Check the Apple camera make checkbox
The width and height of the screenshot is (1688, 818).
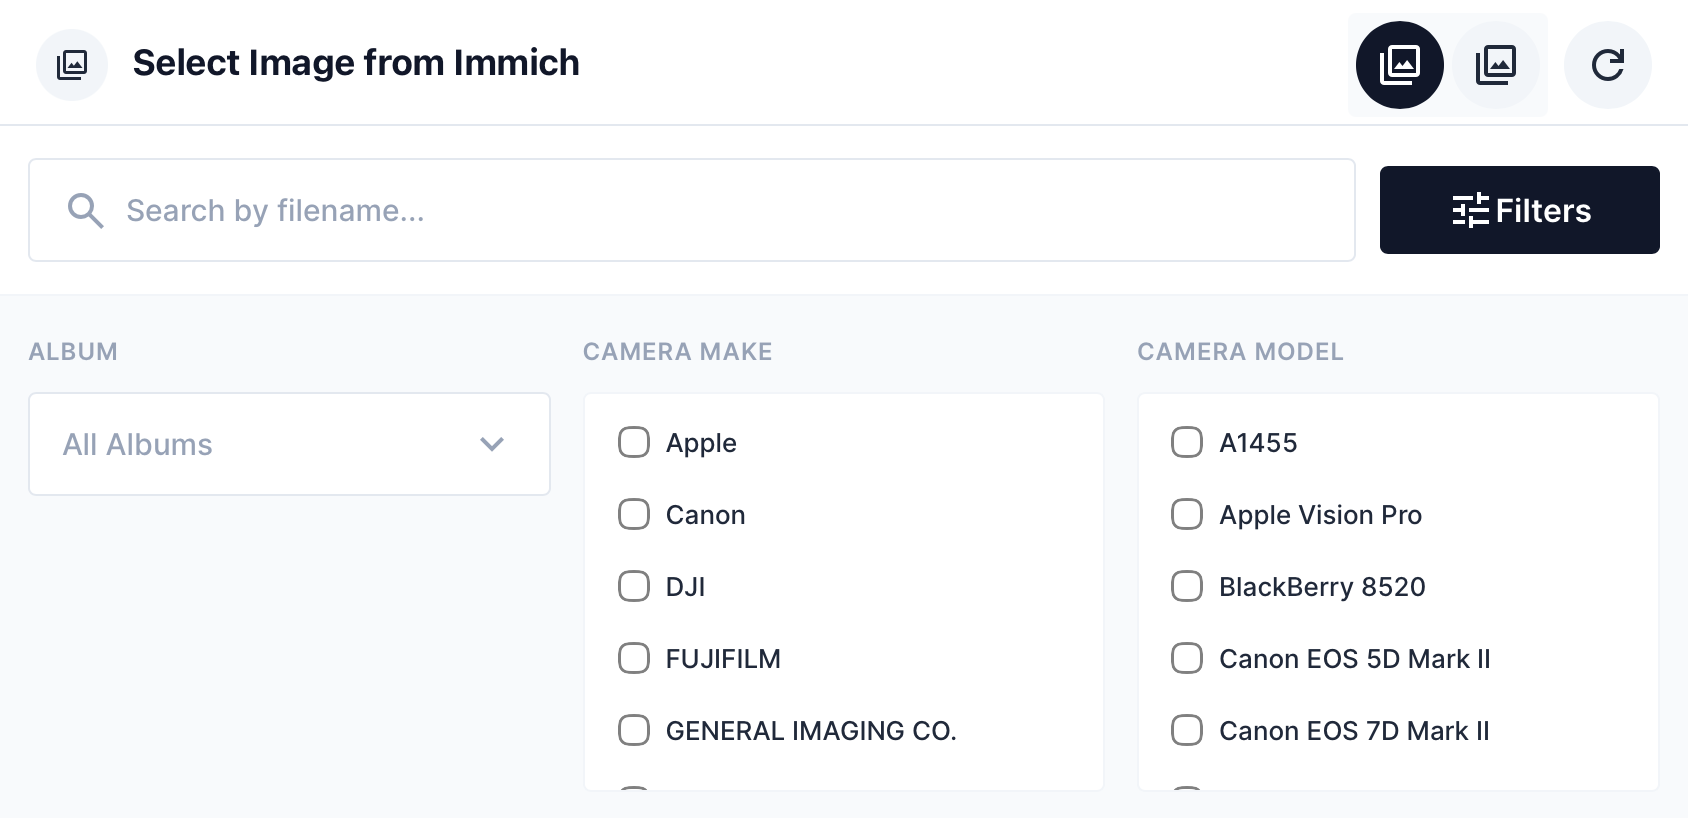[633, 442]
